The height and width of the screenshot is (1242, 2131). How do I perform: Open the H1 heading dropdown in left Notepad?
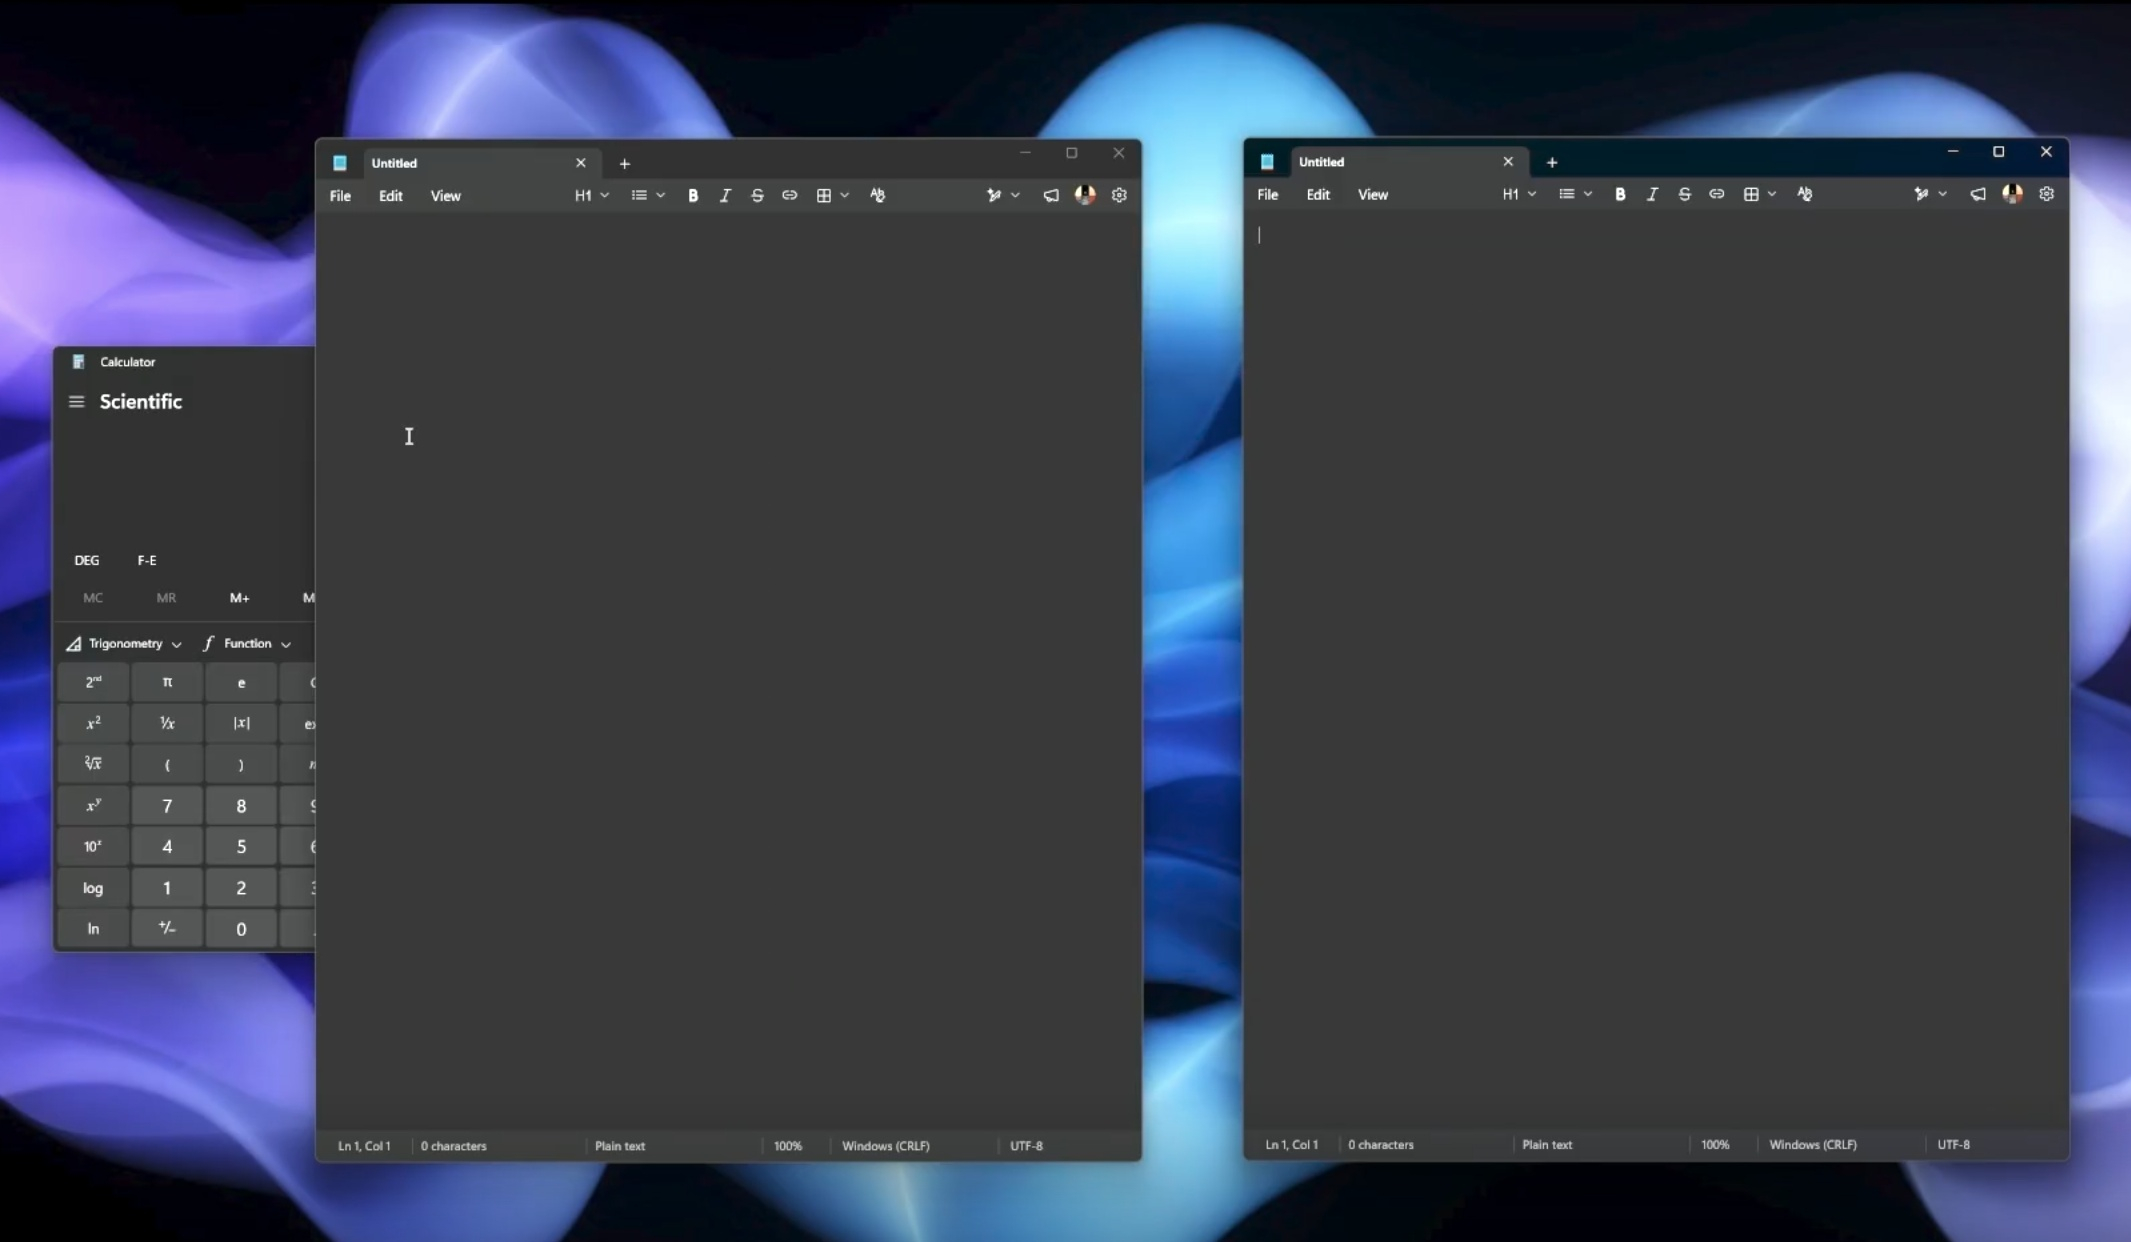(591, 196)
